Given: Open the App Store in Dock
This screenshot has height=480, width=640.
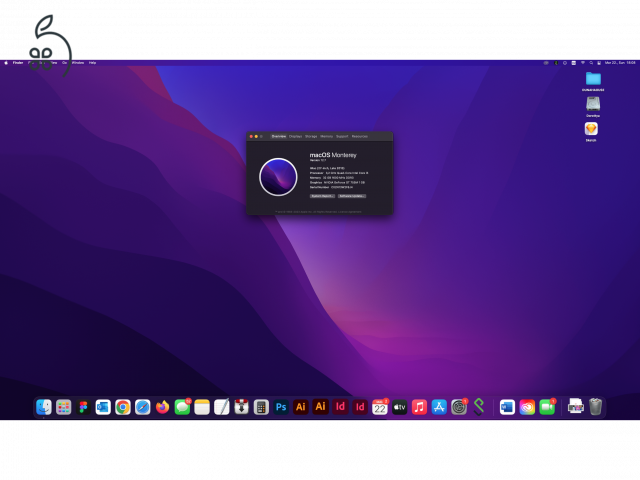Looking at the screenshot, I should click(439, 407).
